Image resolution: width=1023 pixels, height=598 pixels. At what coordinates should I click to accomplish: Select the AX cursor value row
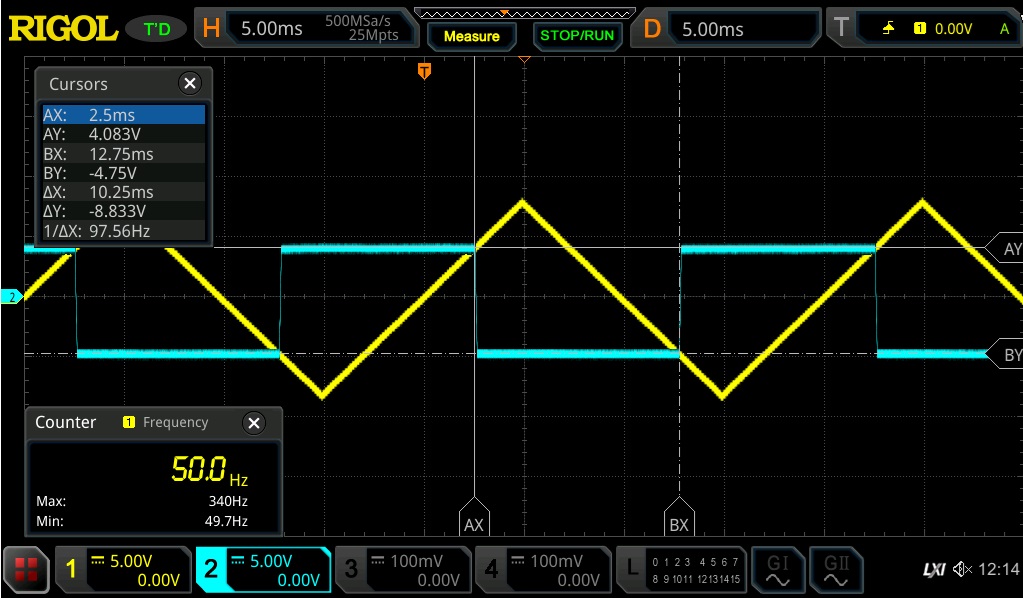124,115
